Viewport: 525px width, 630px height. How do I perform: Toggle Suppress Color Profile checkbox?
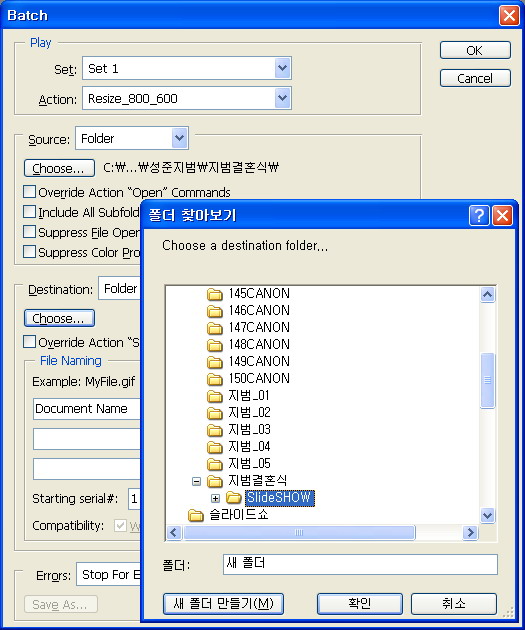(x=29, y=252)
